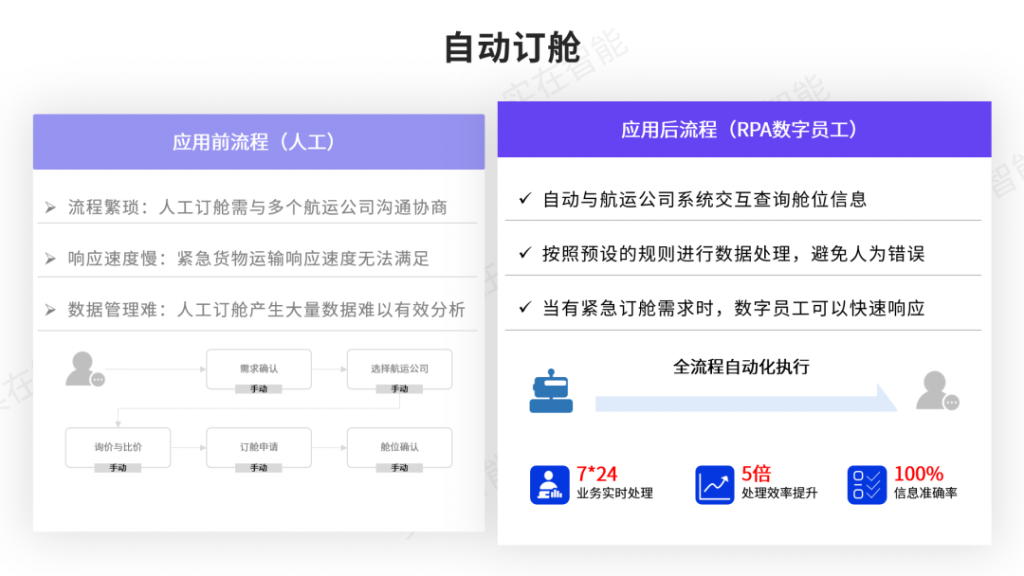Click the checkmark before 按照预设的规则
Viewport: 1024px width, 576px height.
pos(525,253)
